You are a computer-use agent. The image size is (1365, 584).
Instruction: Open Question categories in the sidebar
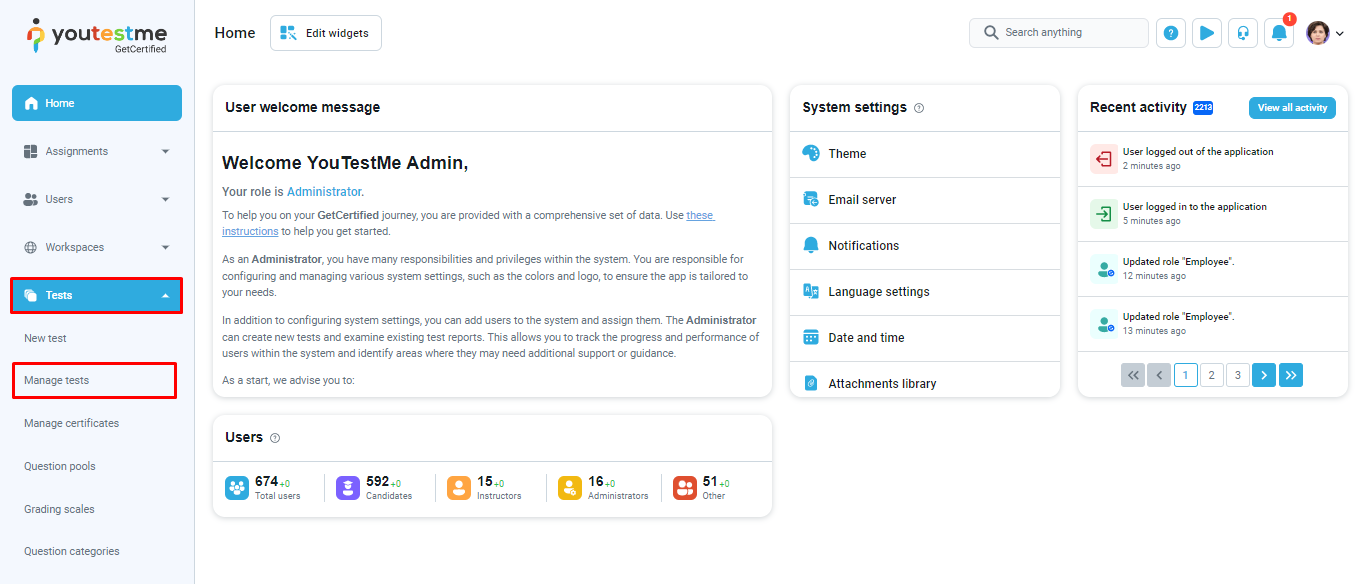71,551
